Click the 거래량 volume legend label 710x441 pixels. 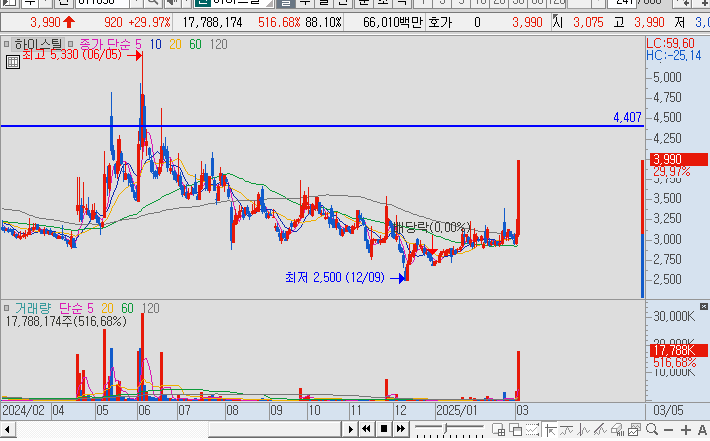click(x=33, y=308)
